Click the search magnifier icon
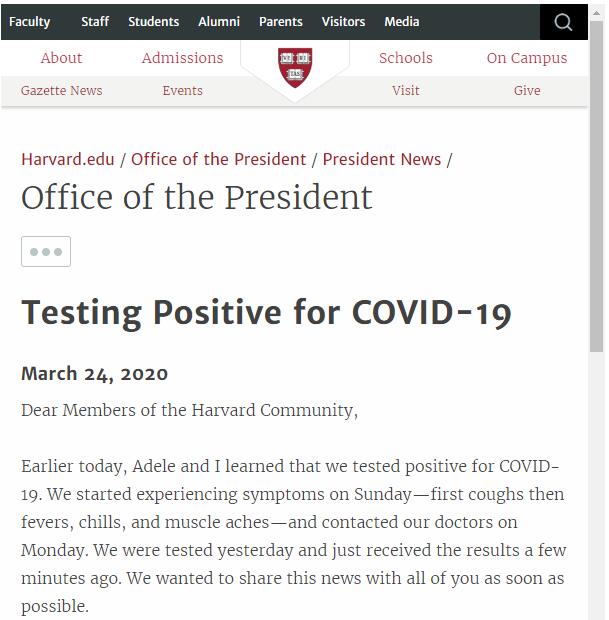 (x=563, y=22)
